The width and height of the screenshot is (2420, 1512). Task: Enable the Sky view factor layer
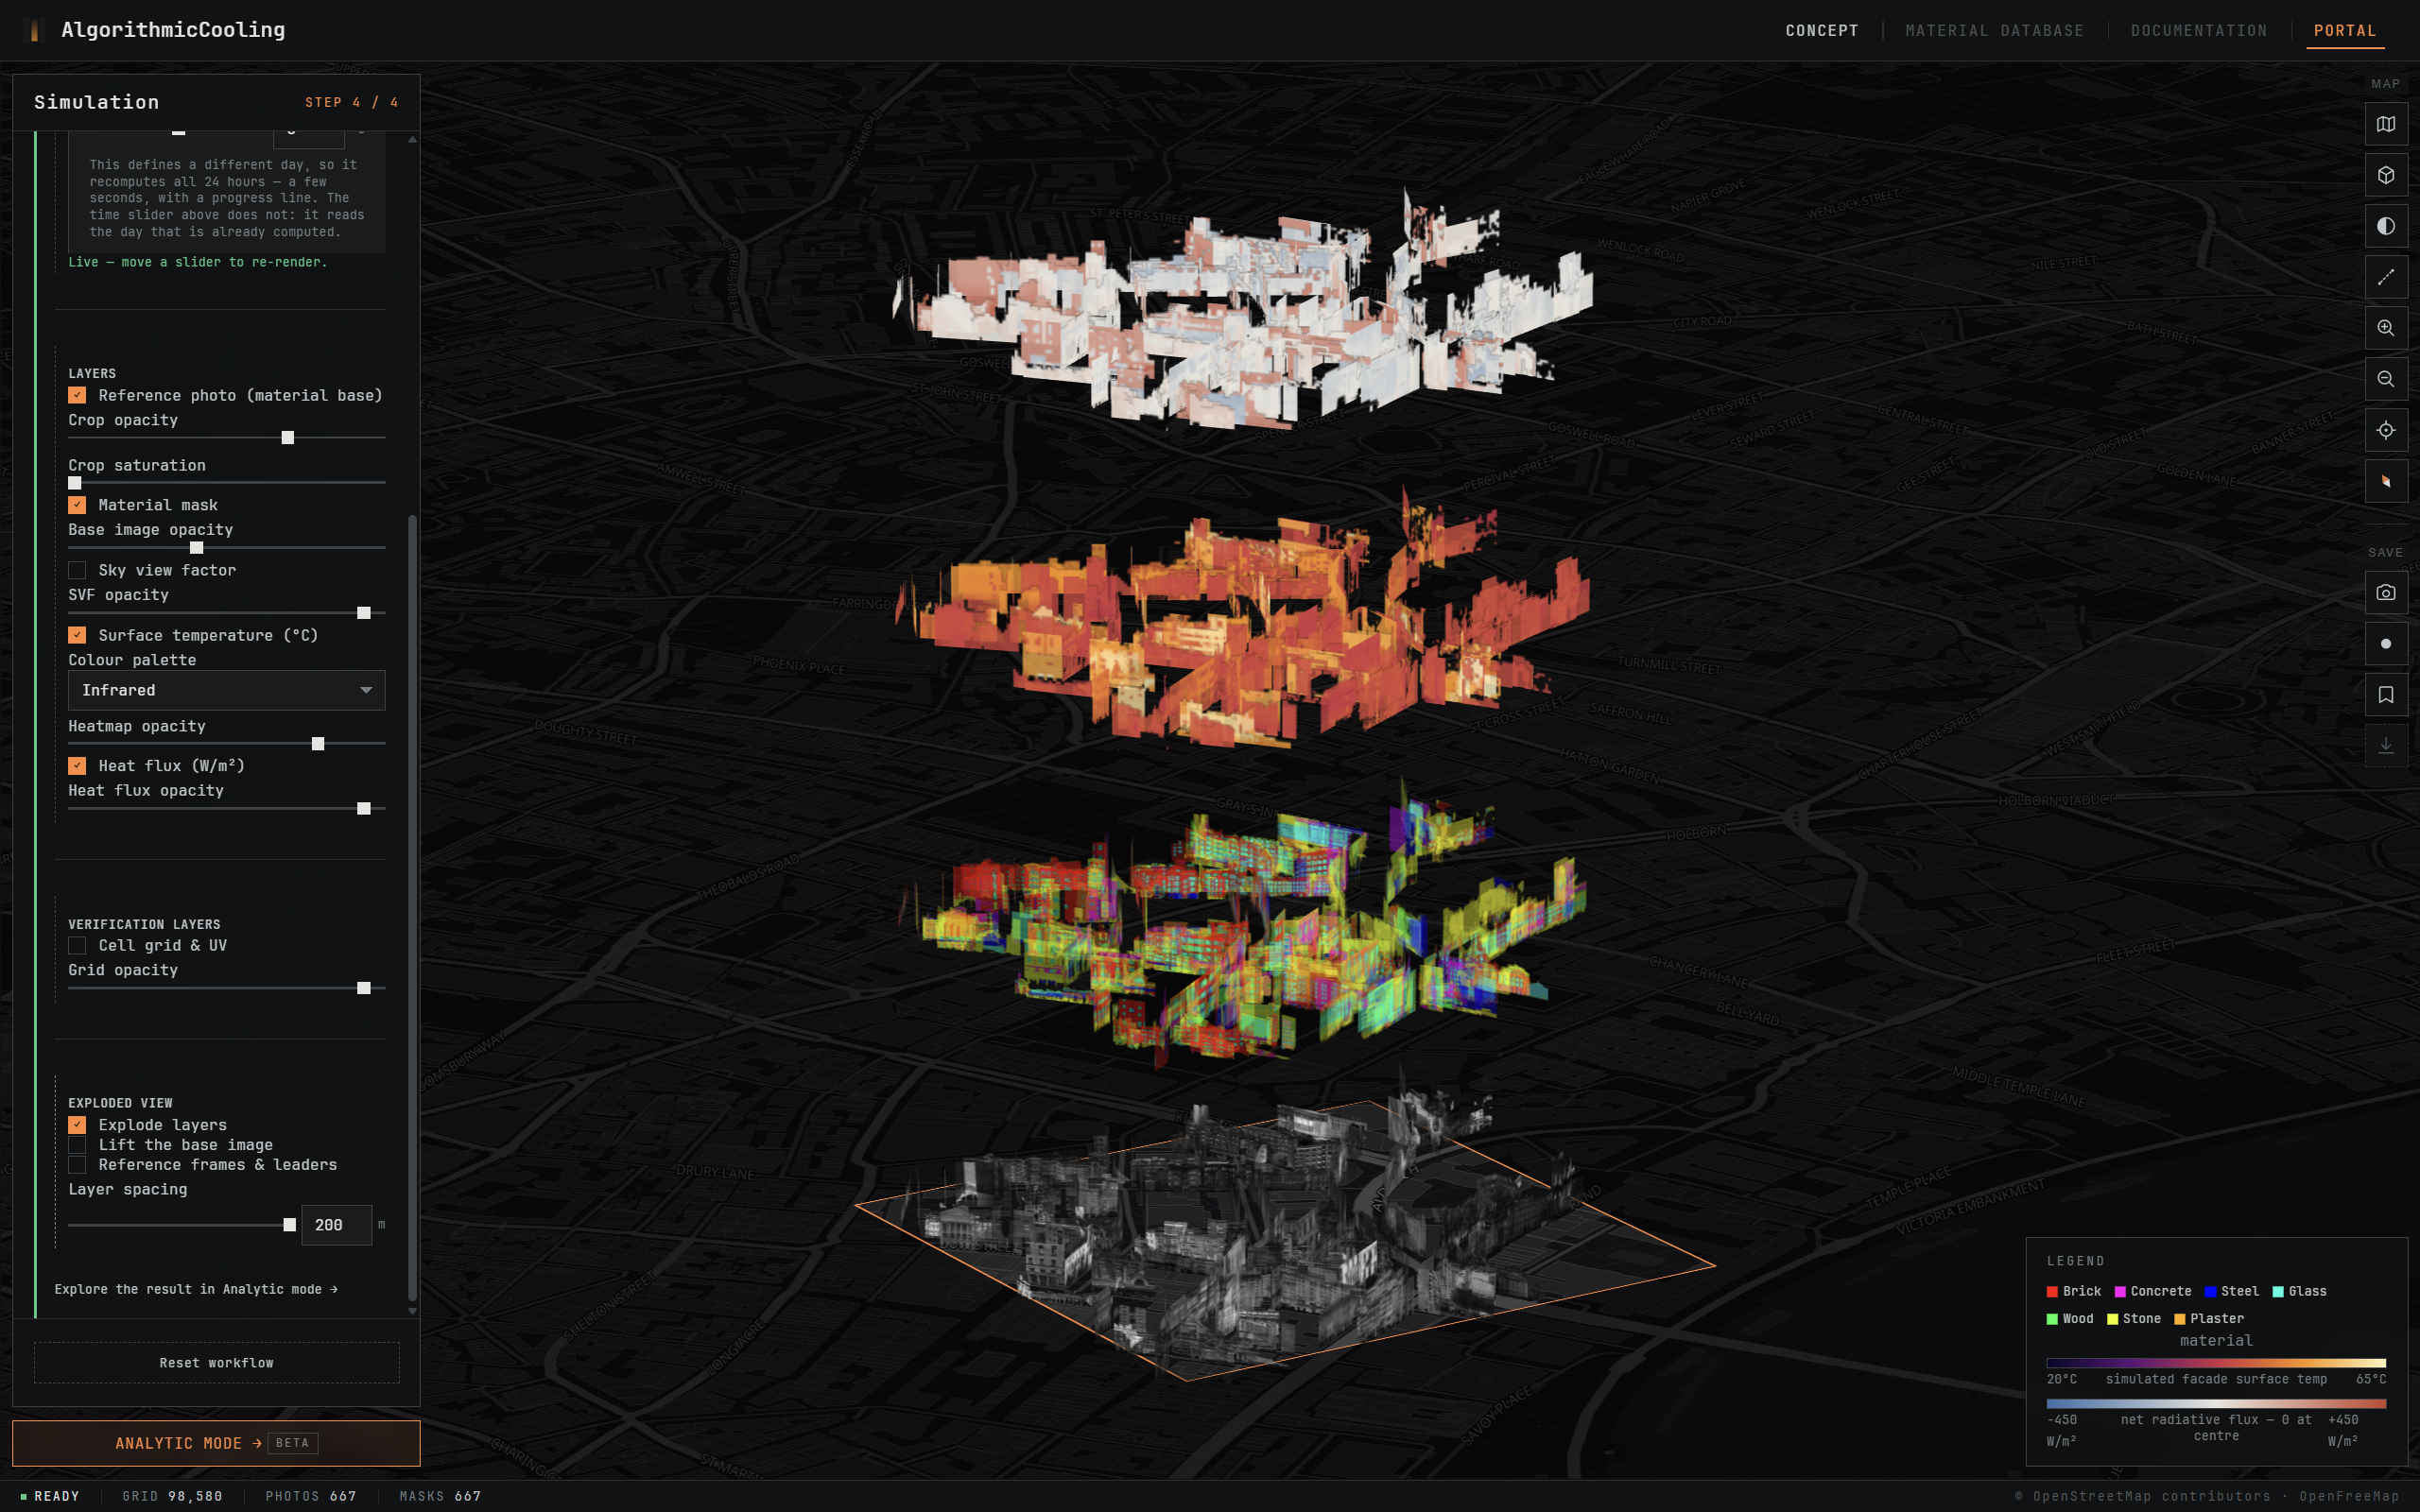(77, 570)
